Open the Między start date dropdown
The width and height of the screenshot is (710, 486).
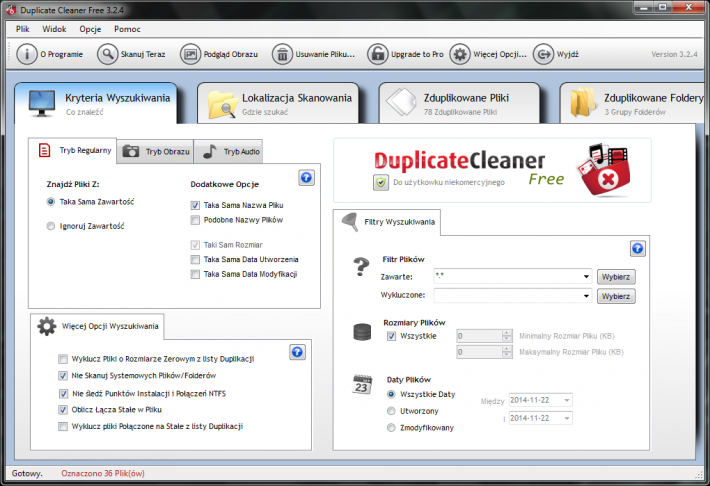[x=567, y=400]
